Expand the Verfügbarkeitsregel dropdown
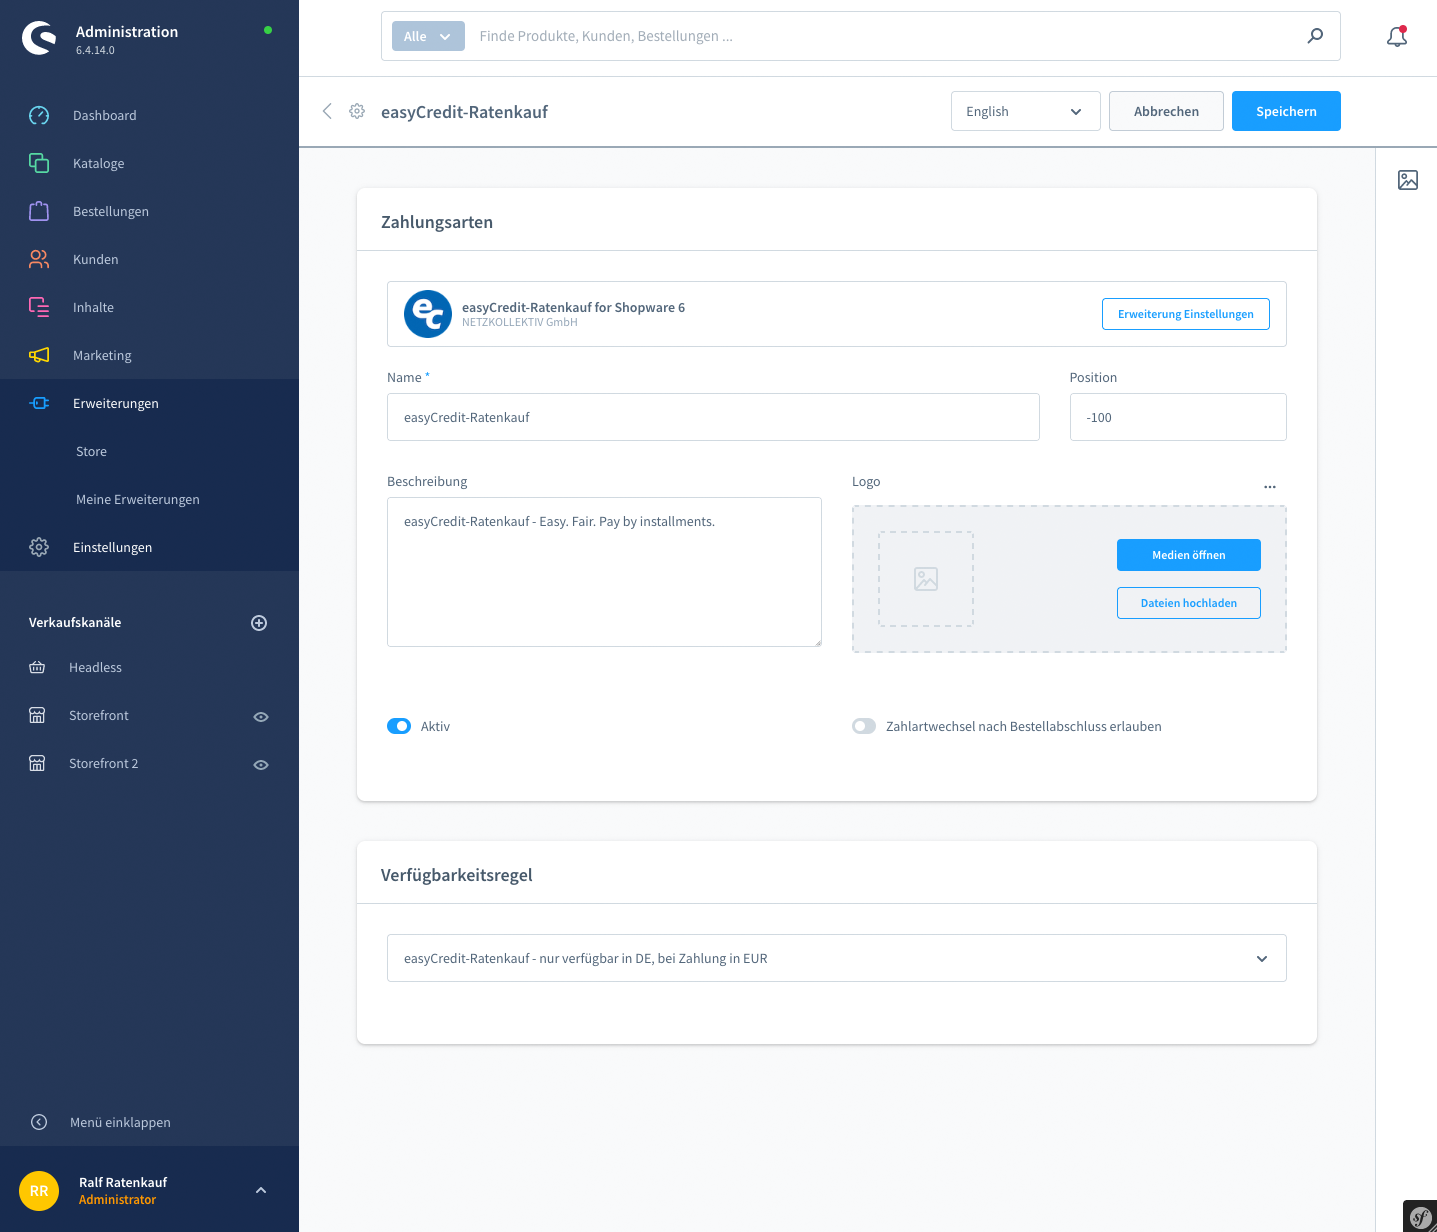 coord(837,958)
